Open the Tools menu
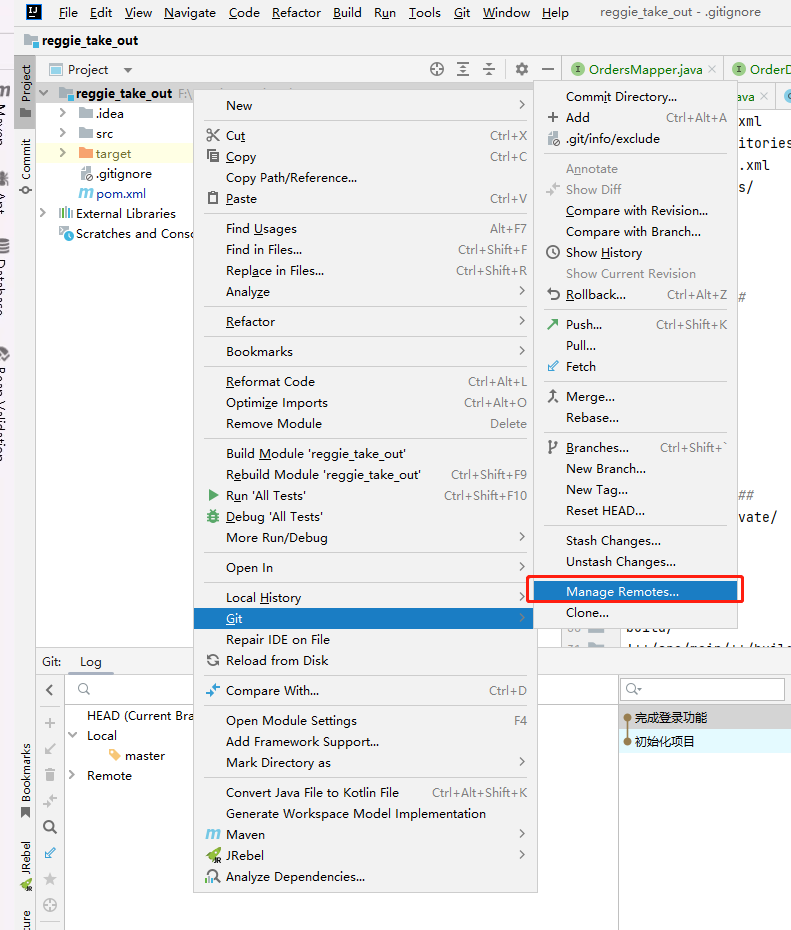791x930 pixels. [x=425, y=12]
